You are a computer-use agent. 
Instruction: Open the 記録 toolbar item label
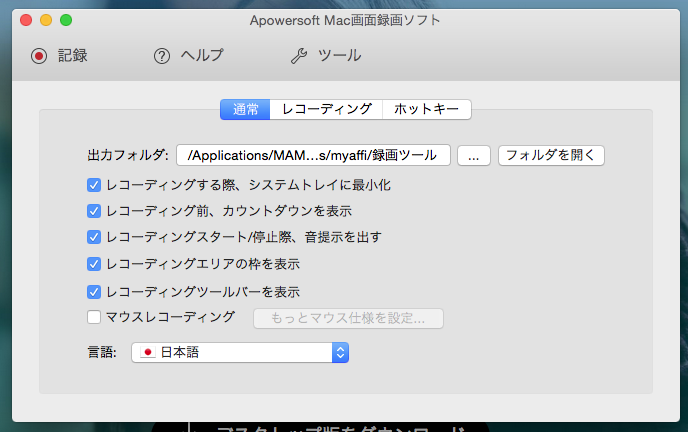73,56
